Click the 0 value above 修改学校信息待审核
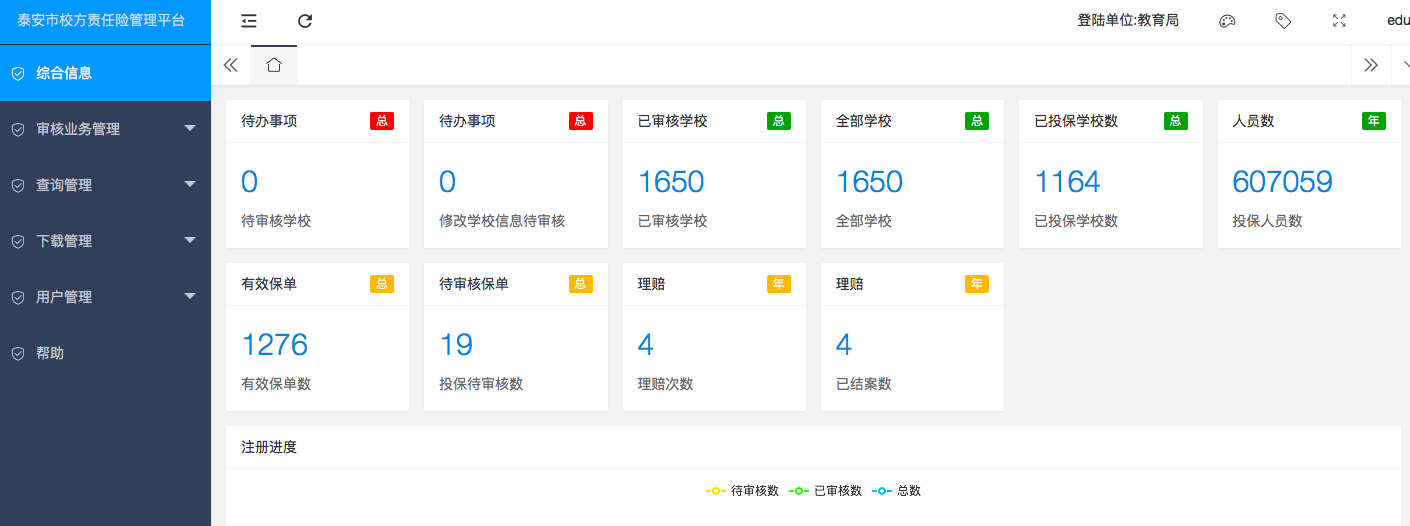1410x526 pixels. tap(448, 182)
